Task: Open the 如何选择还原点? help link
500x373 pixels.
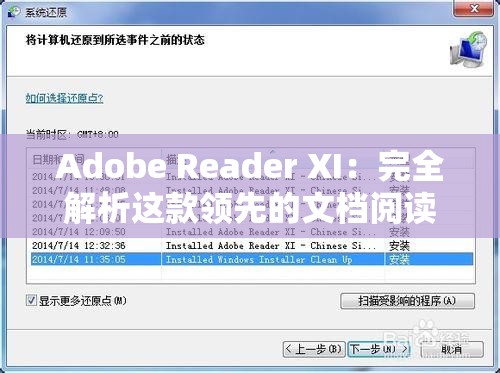Action: tap(64, 98)
